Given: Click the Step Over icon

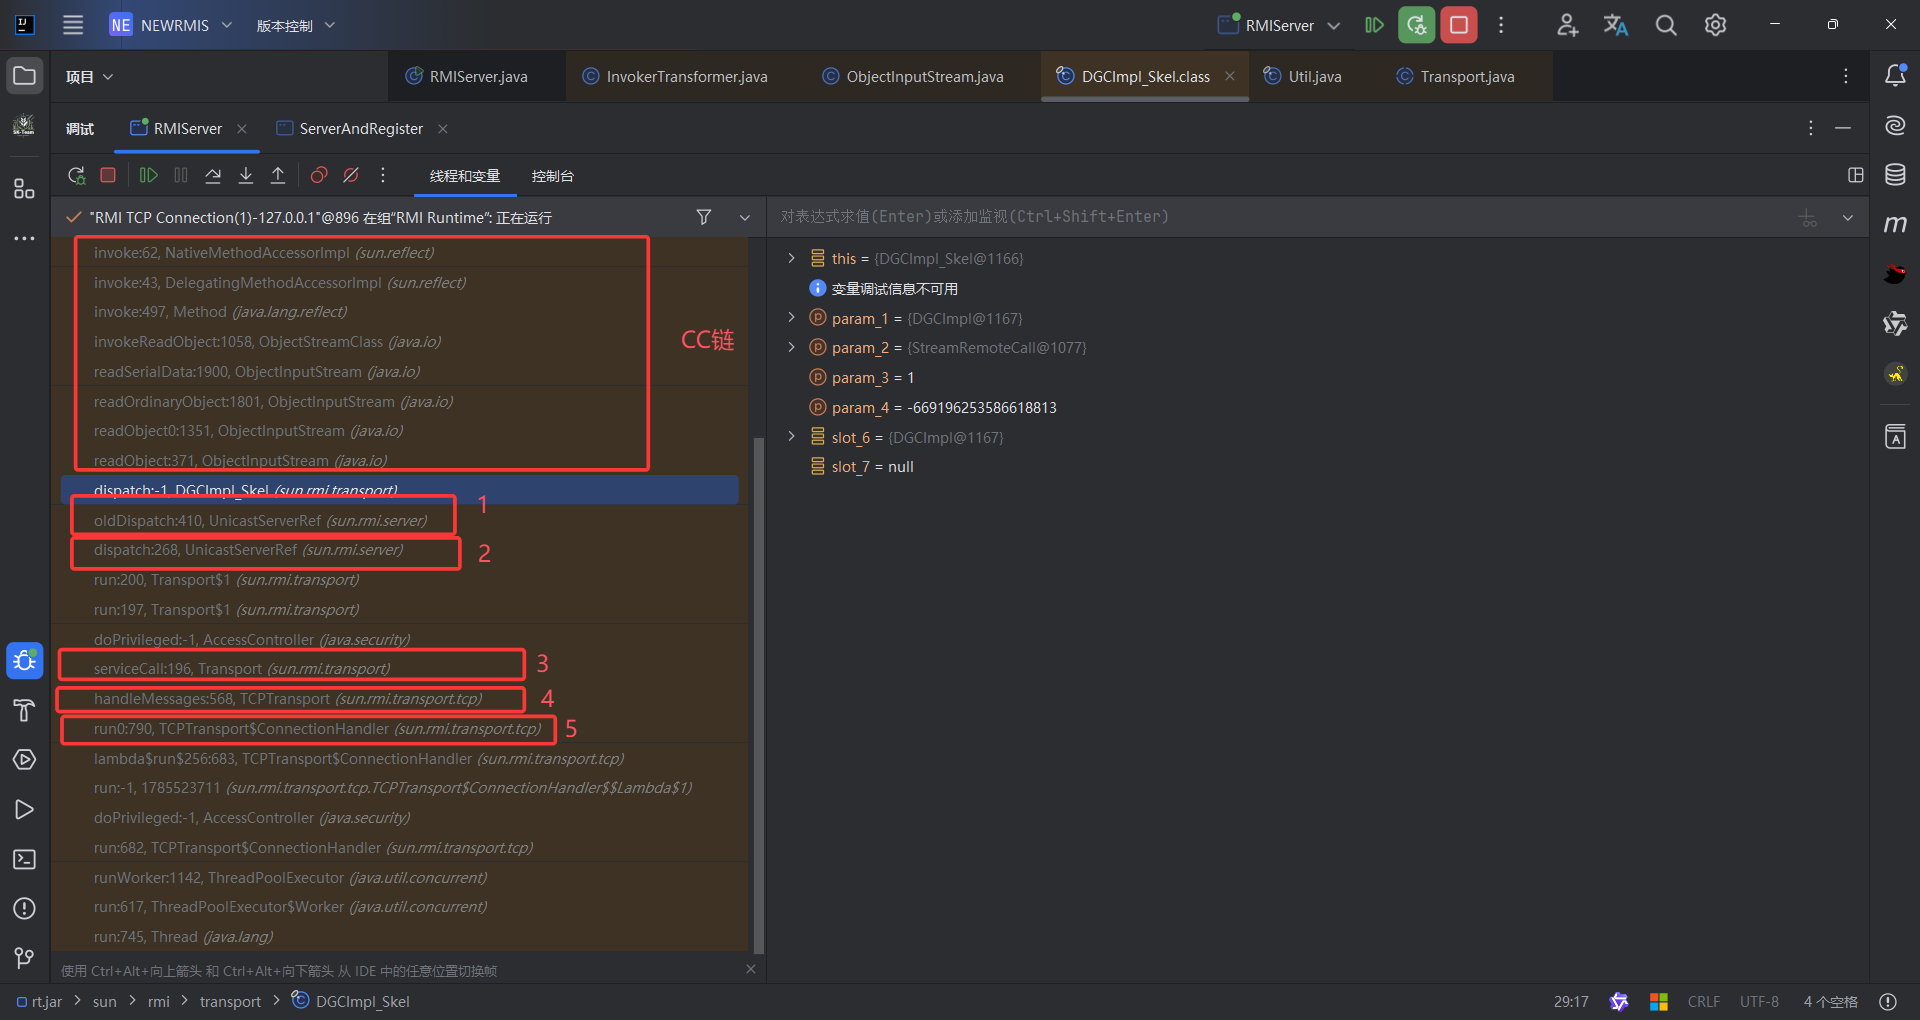Looking at the screenshot, I should click(x=213, y=175).
